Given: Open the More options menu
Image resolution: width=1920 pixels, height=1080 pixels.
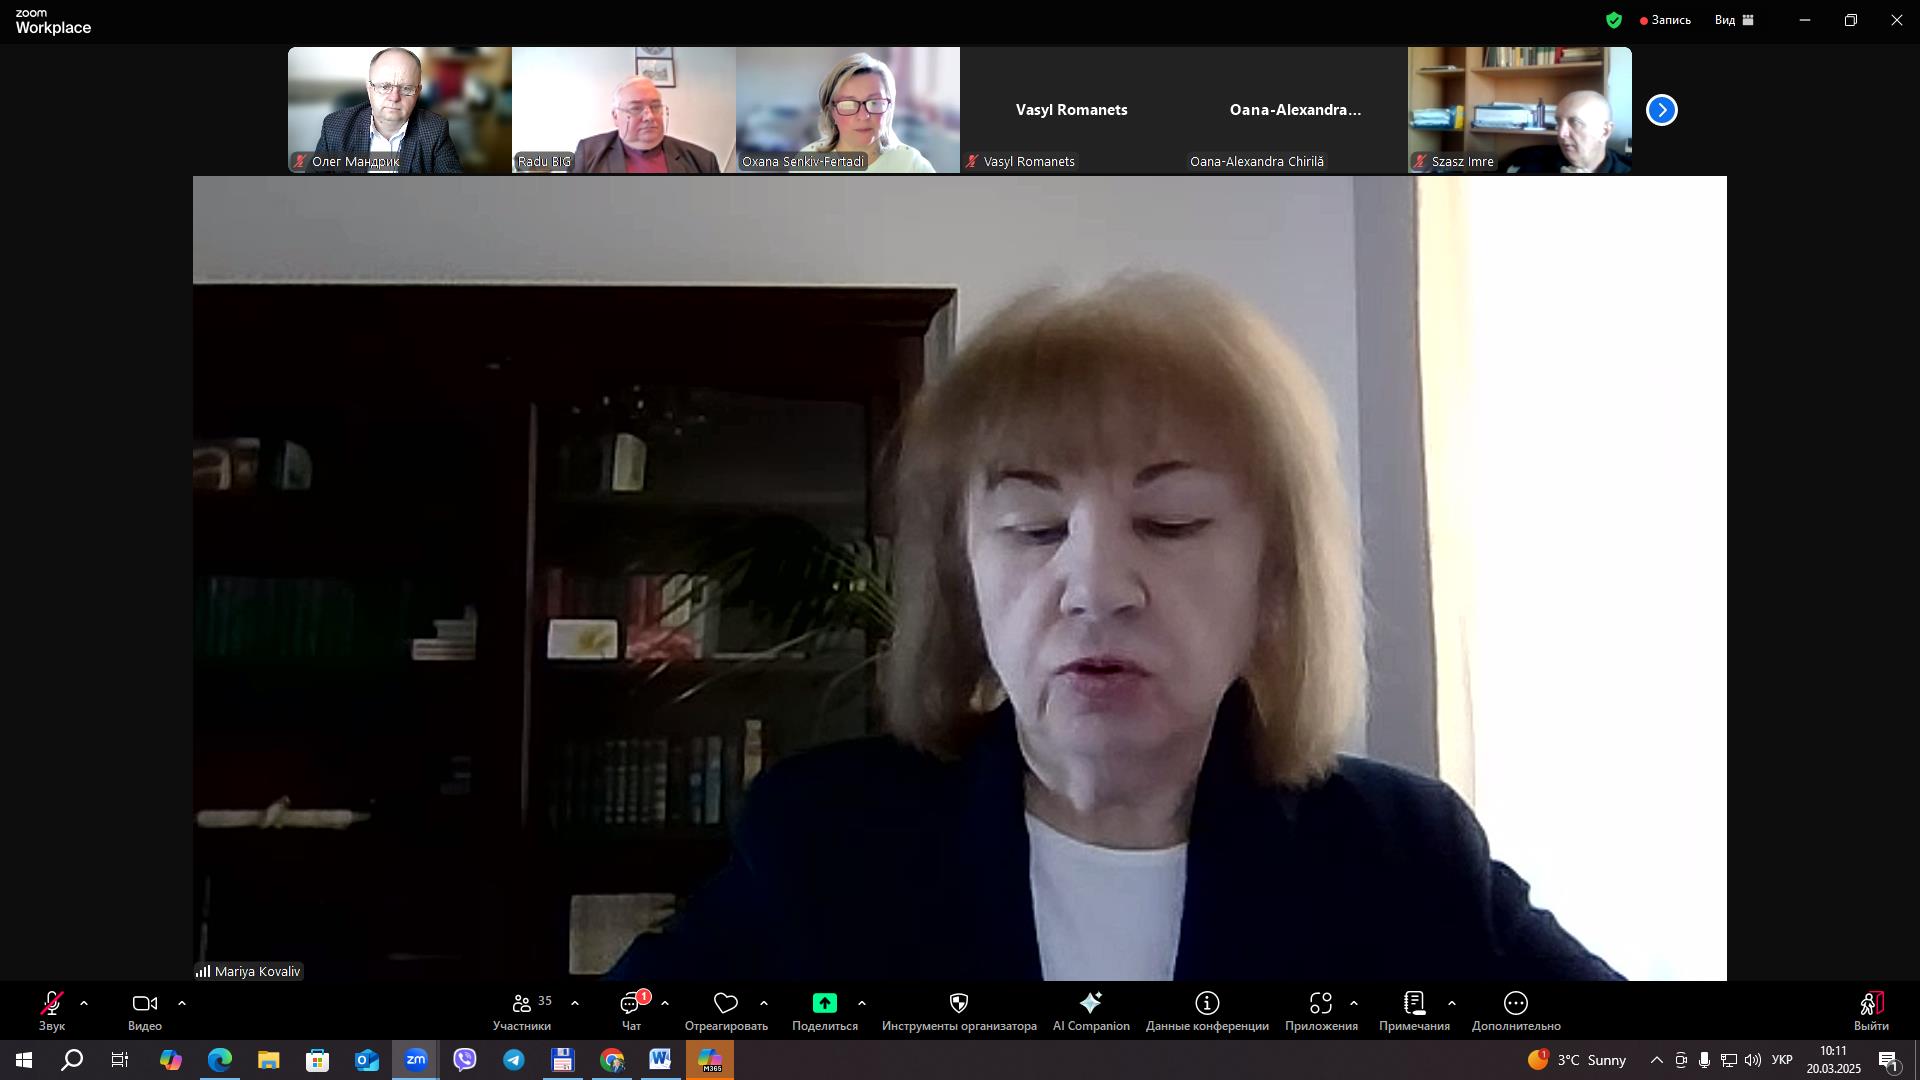Looking at the screenshot, I should pos(1515,1003).
